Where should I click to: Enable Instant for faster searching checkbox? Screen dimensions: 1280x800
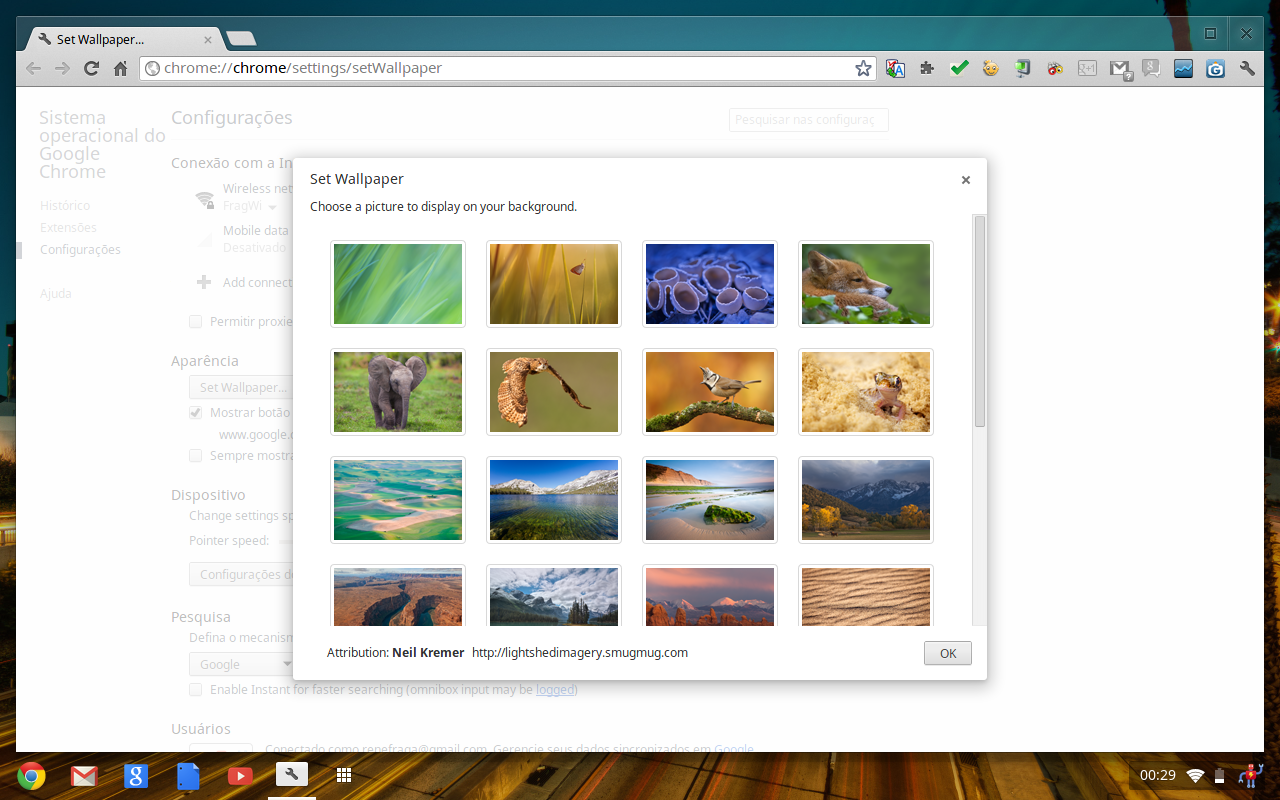click(x=196, y=689)
